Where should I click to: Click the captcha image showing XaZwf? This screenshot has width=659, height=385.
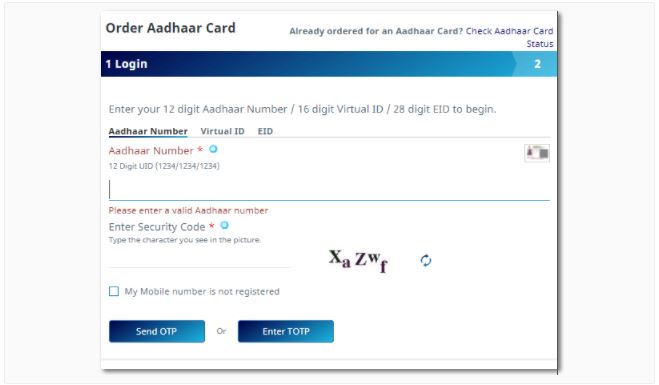358,261
